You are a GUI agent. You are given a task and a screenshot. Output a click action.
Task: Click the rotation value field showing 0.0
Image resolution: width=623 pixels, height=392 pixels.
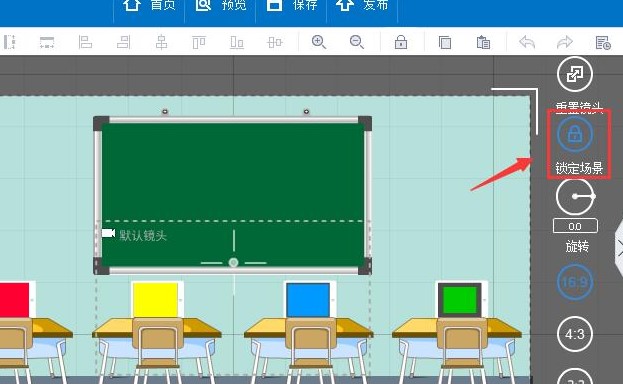[575, 226]
